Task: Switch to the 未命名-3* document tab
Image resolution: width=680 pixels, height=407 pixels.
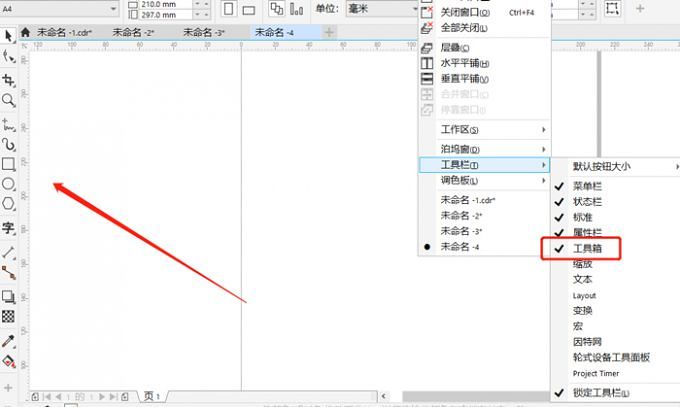Action: tap(204, 32)
